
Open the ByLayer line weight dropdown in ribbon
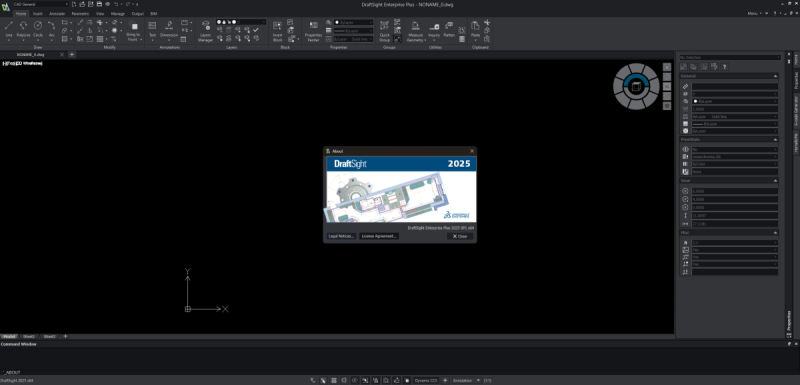point(354,31)
